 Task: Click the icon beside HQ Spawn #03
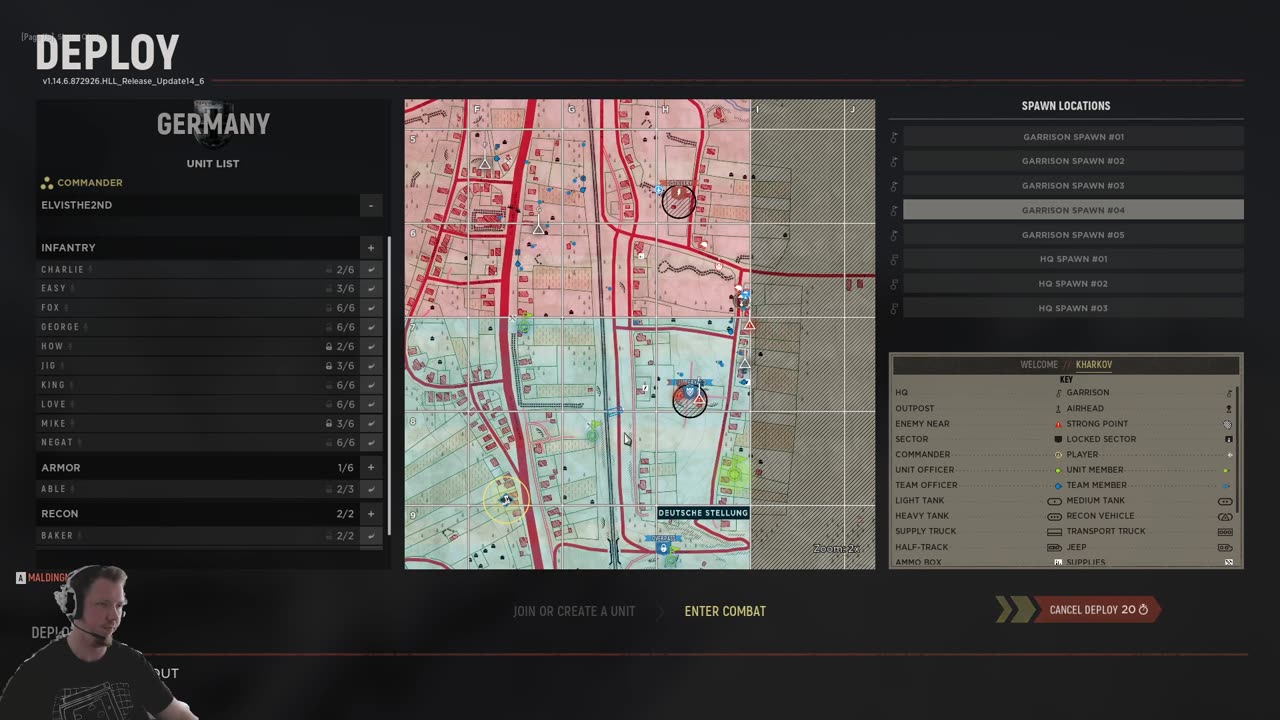point(894,308)
